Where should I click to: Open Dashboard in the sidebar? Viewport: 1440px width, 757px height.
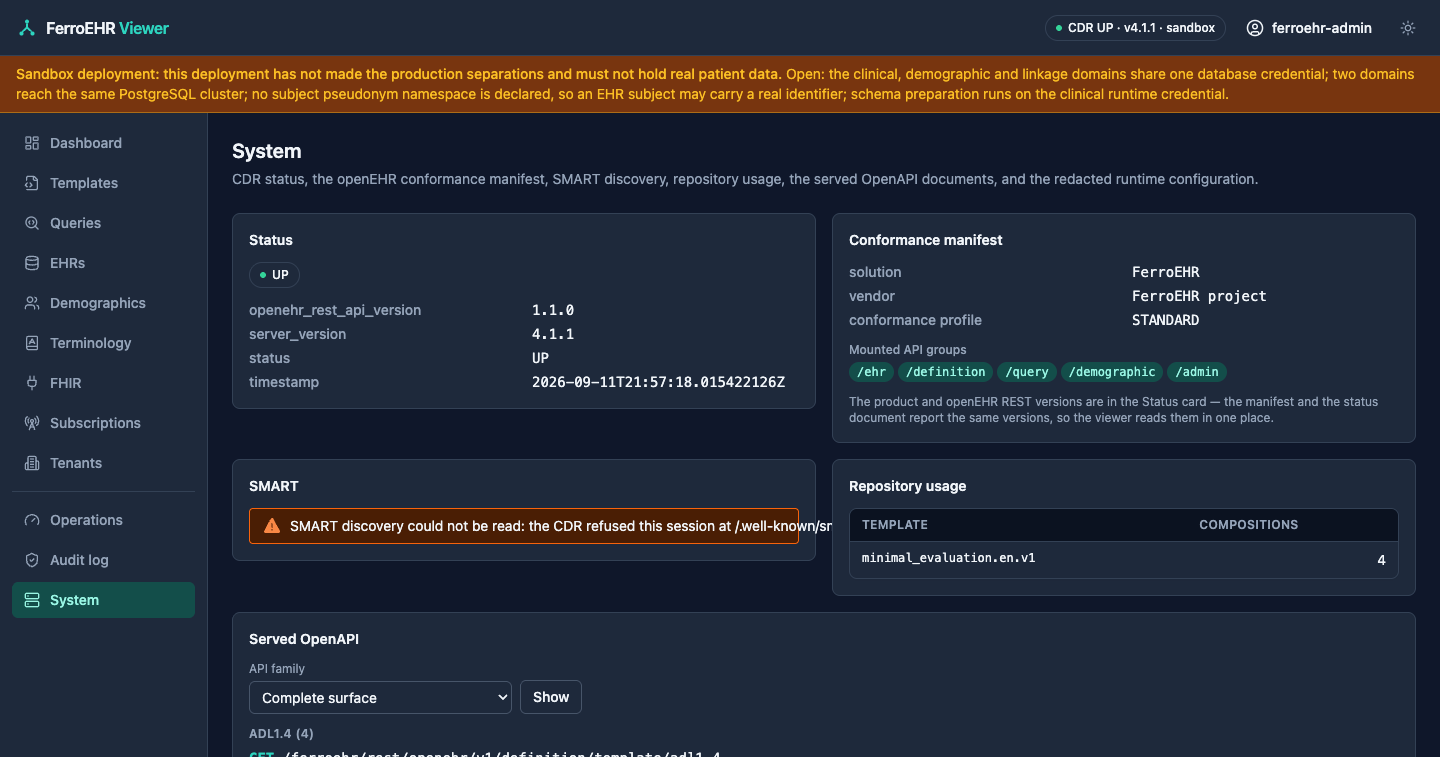point(103,143)
